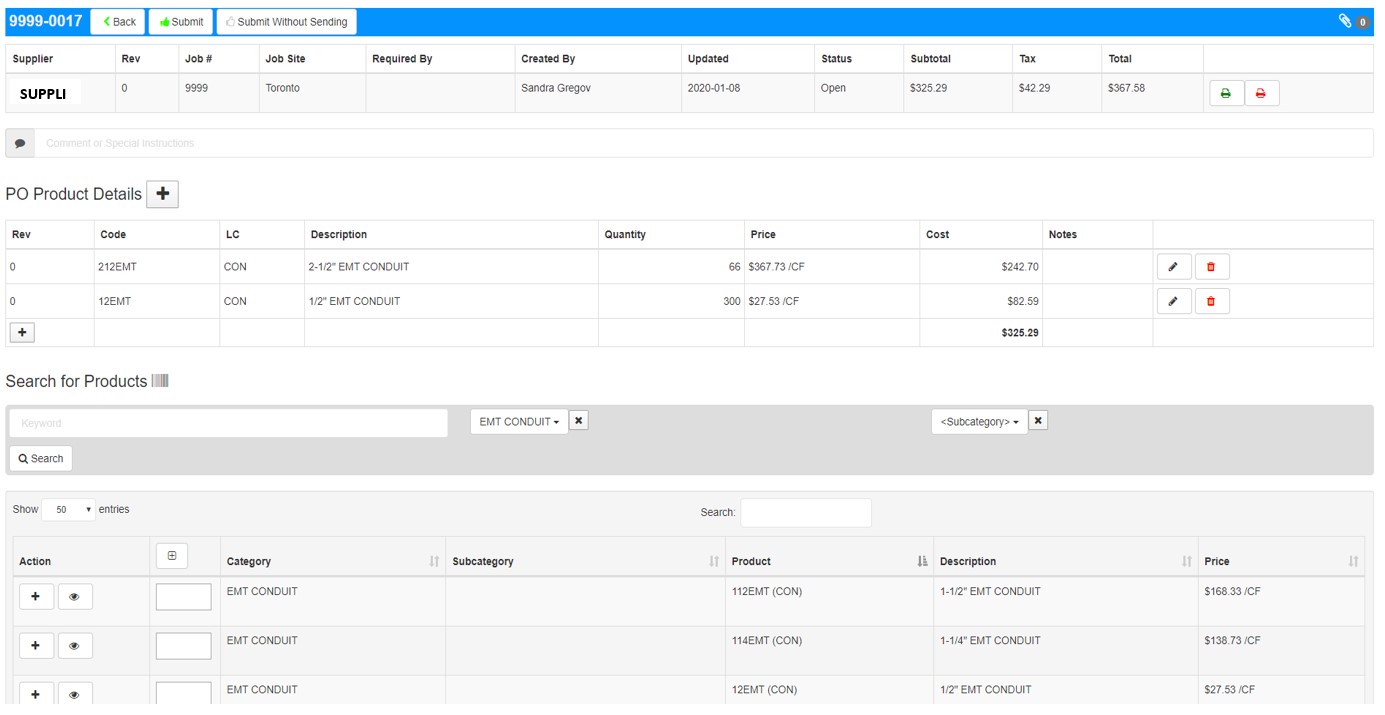Open attachments via the paperclip icon
The image size is (1385, 715).
pos(1346,21)
